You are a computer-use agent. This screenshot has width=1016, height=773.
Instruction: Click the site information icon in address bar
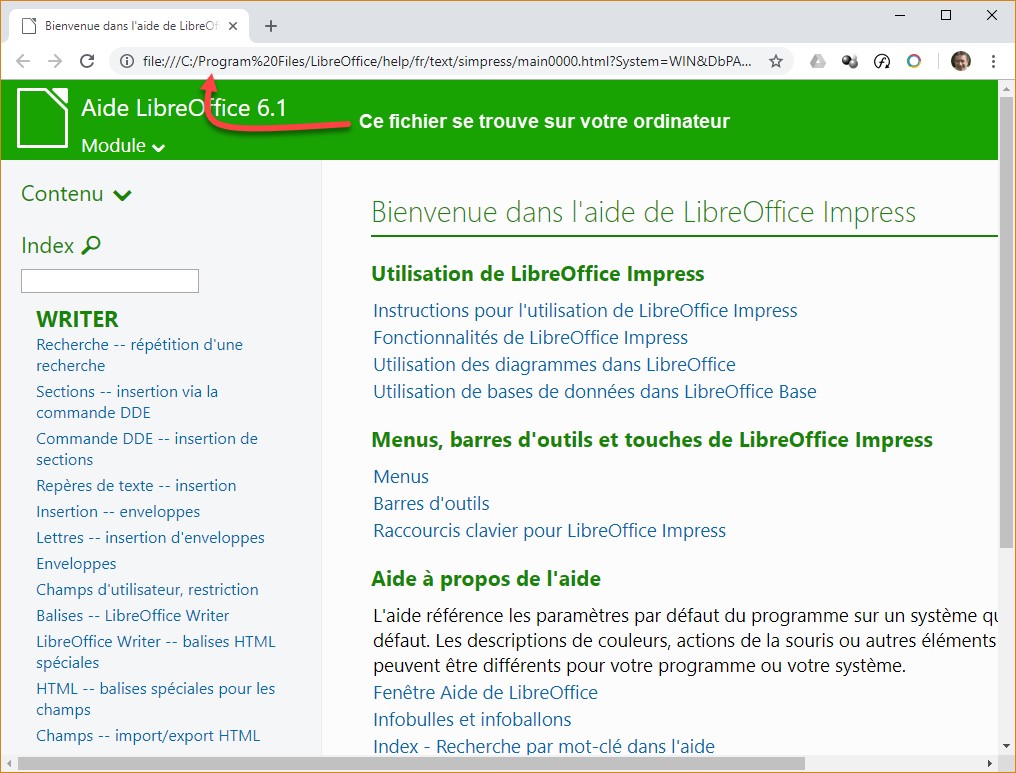[x=127, y=61]
